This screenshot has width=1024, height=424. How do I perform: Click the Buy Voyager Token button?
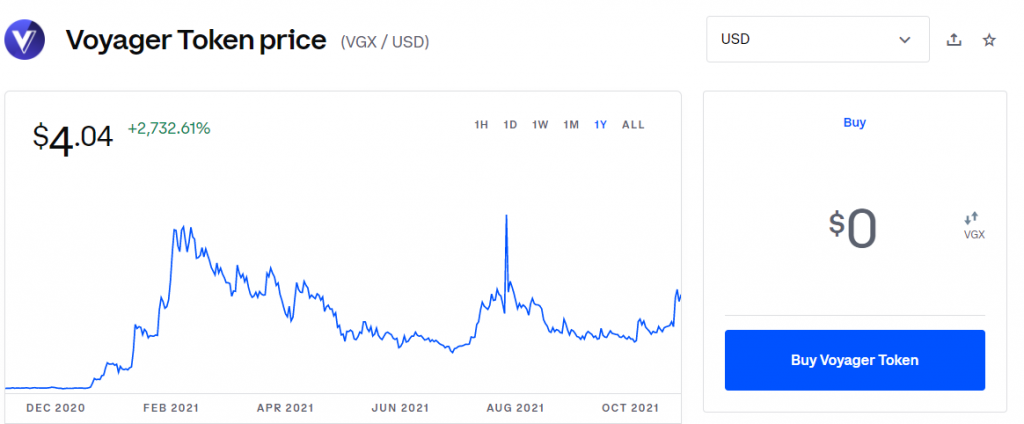click(855, 360)
